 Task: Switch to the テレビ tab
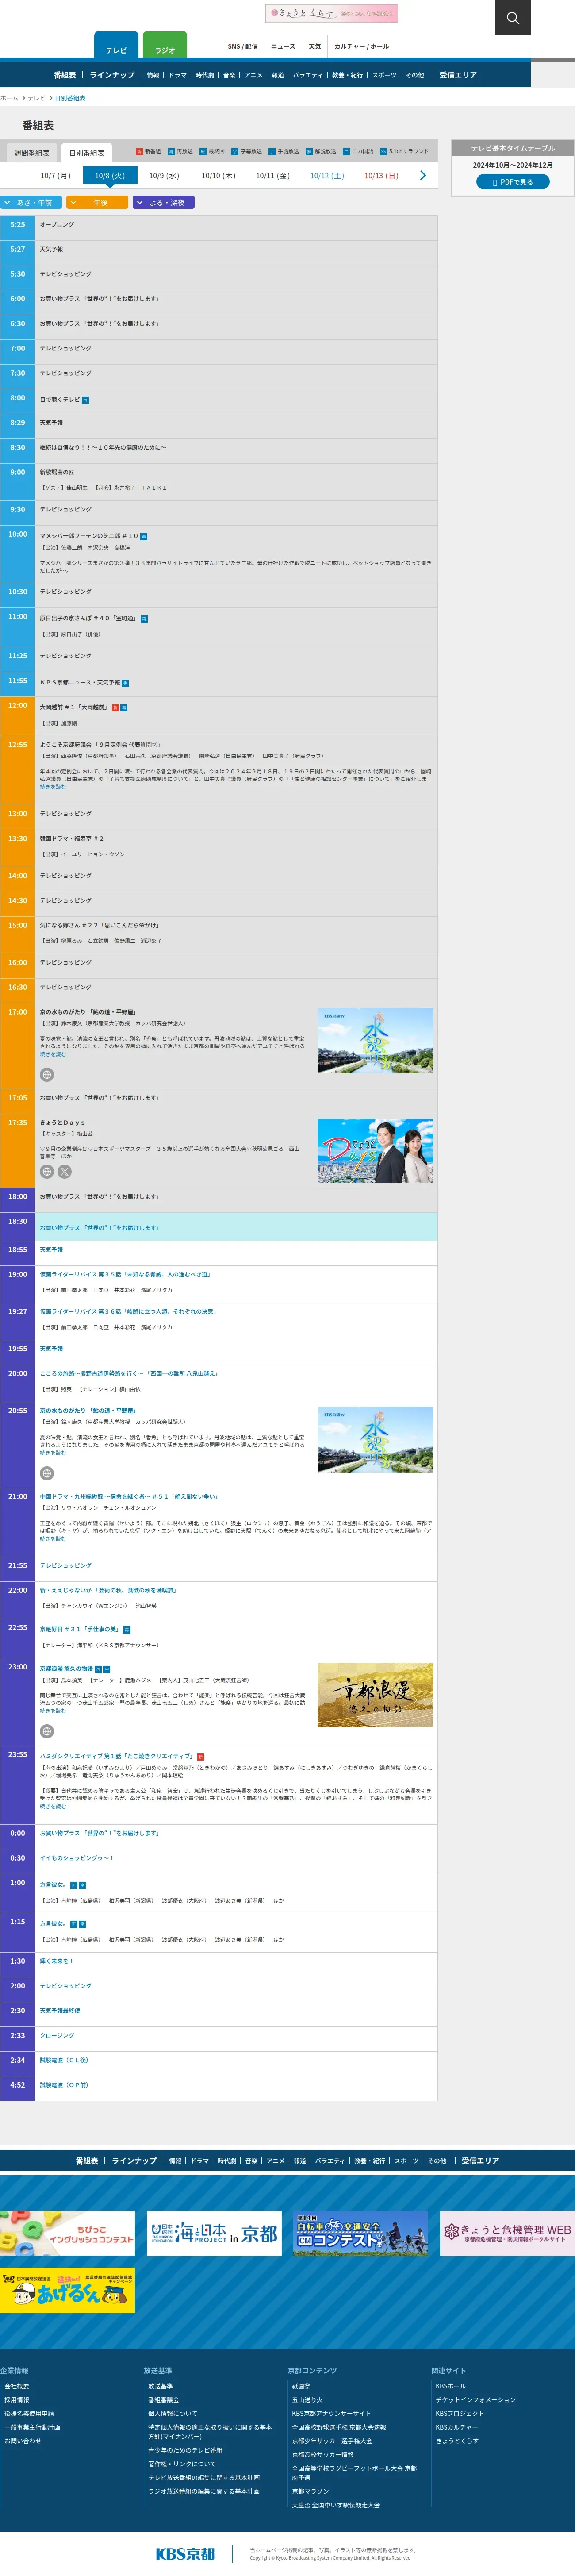point(116,46)
